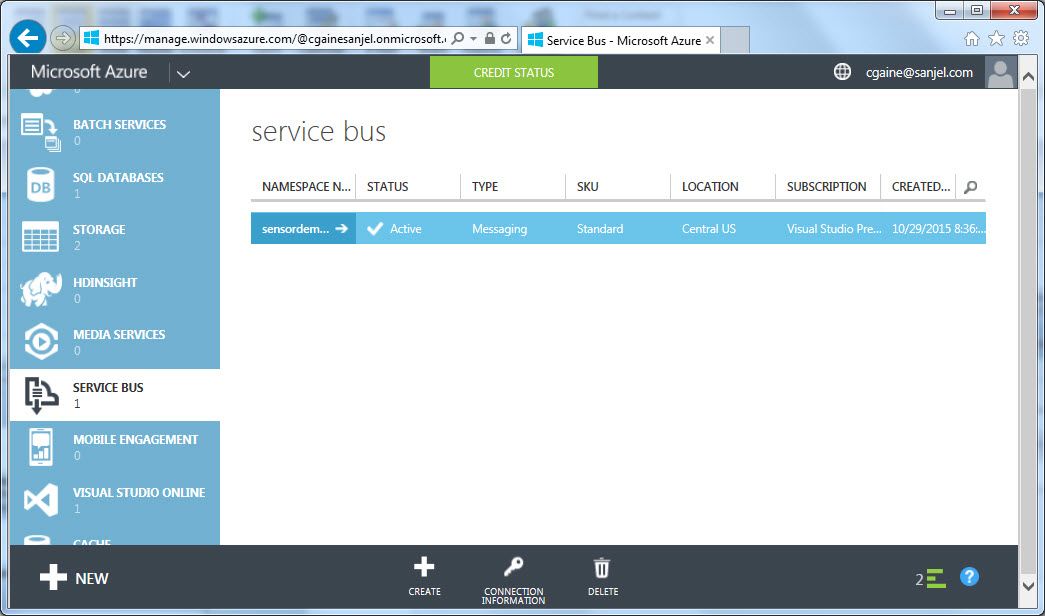
Task: Open the Visual Studio Online icon
Action: (x=41, y=499)
